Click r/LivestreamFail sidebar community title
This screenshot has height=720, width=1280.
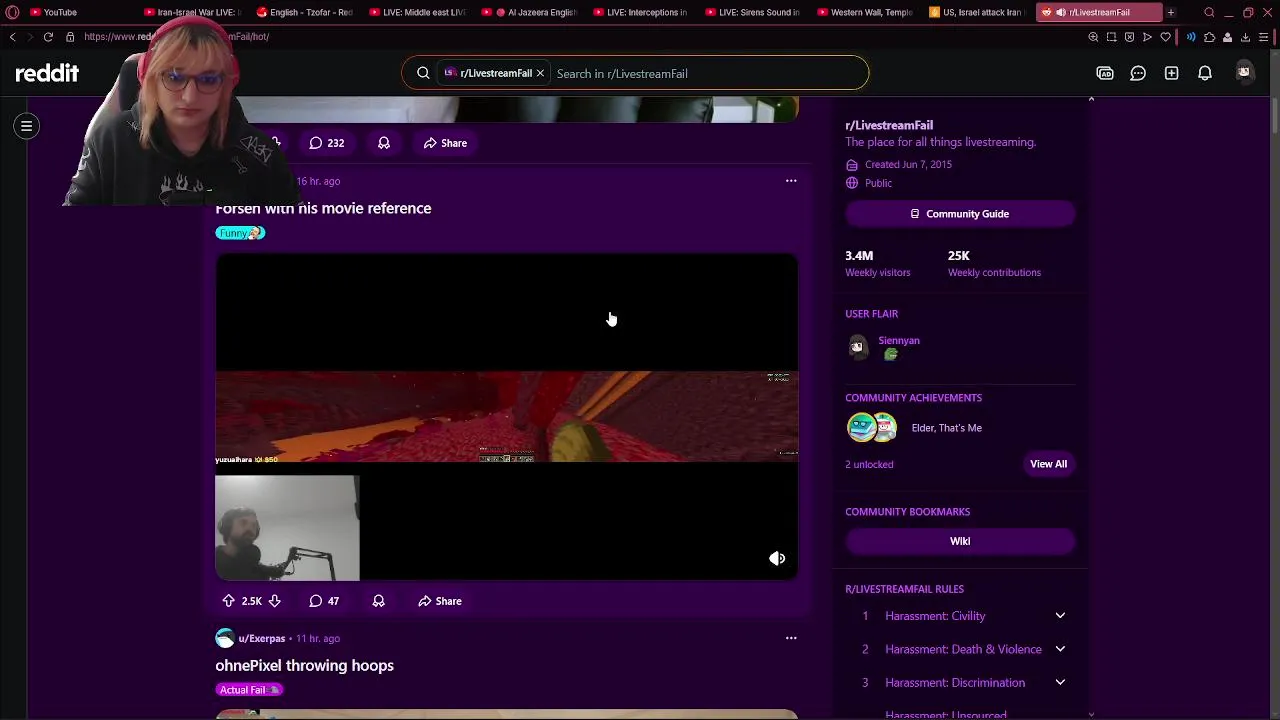(889, 125)
